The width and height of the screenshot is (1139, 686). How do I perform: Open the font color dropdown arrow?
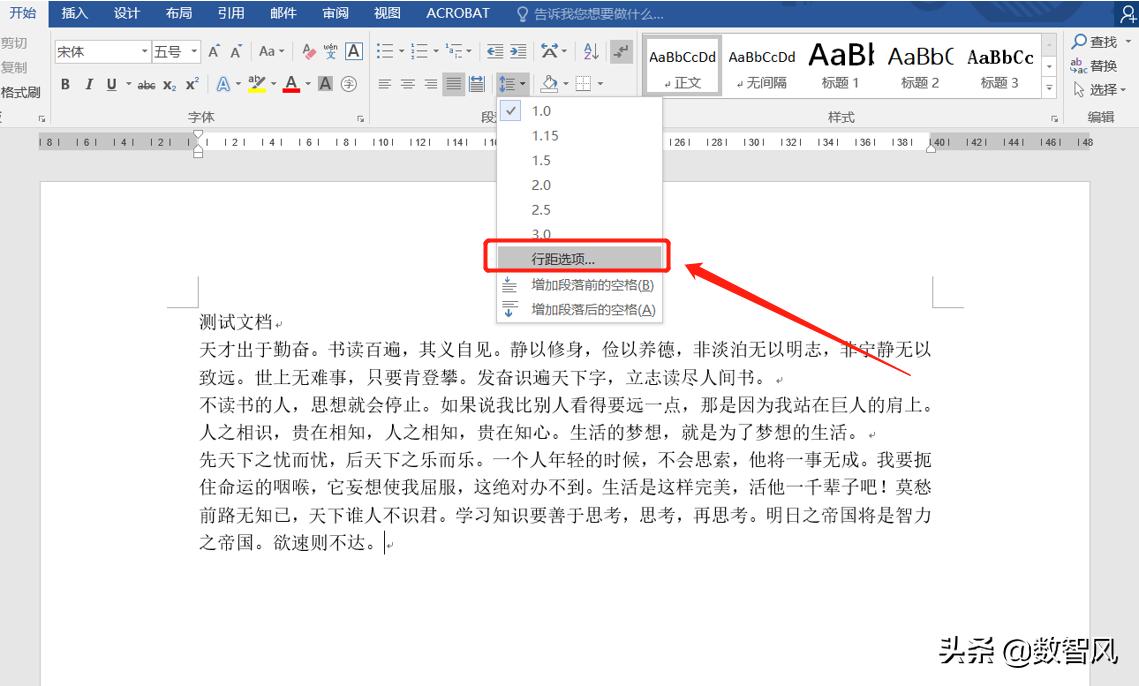coord(306,84)
